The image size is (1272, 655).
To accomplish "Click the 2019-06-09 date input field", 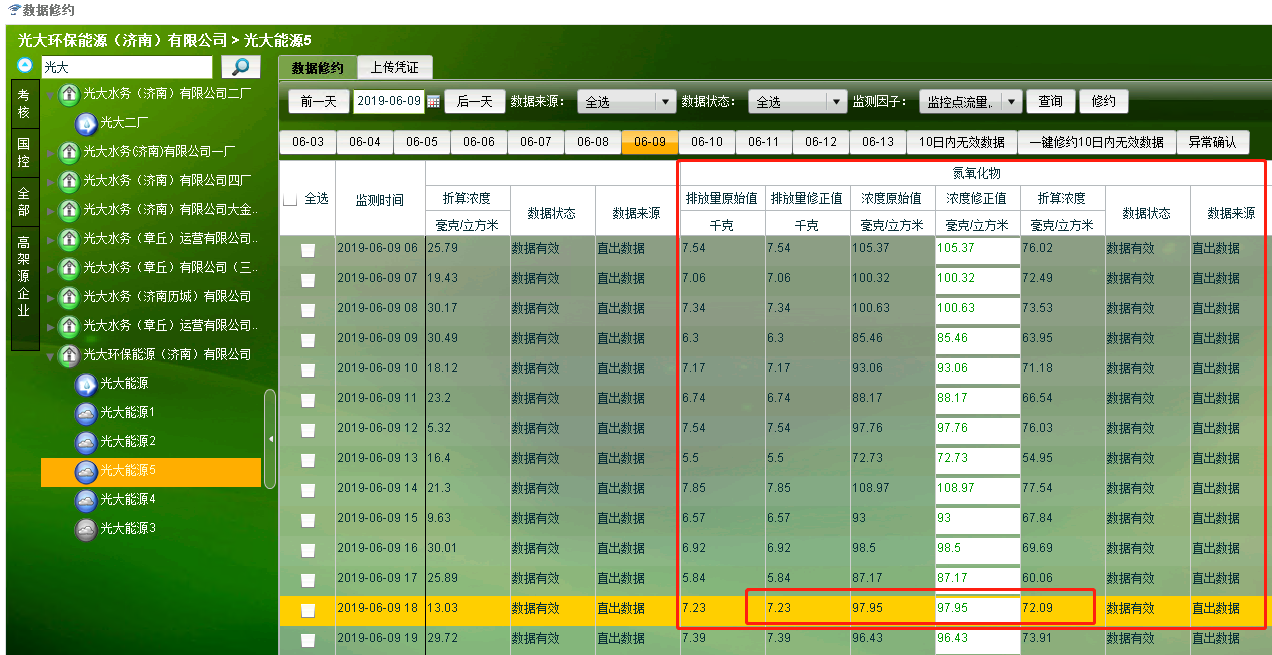I will coord(388,101).
